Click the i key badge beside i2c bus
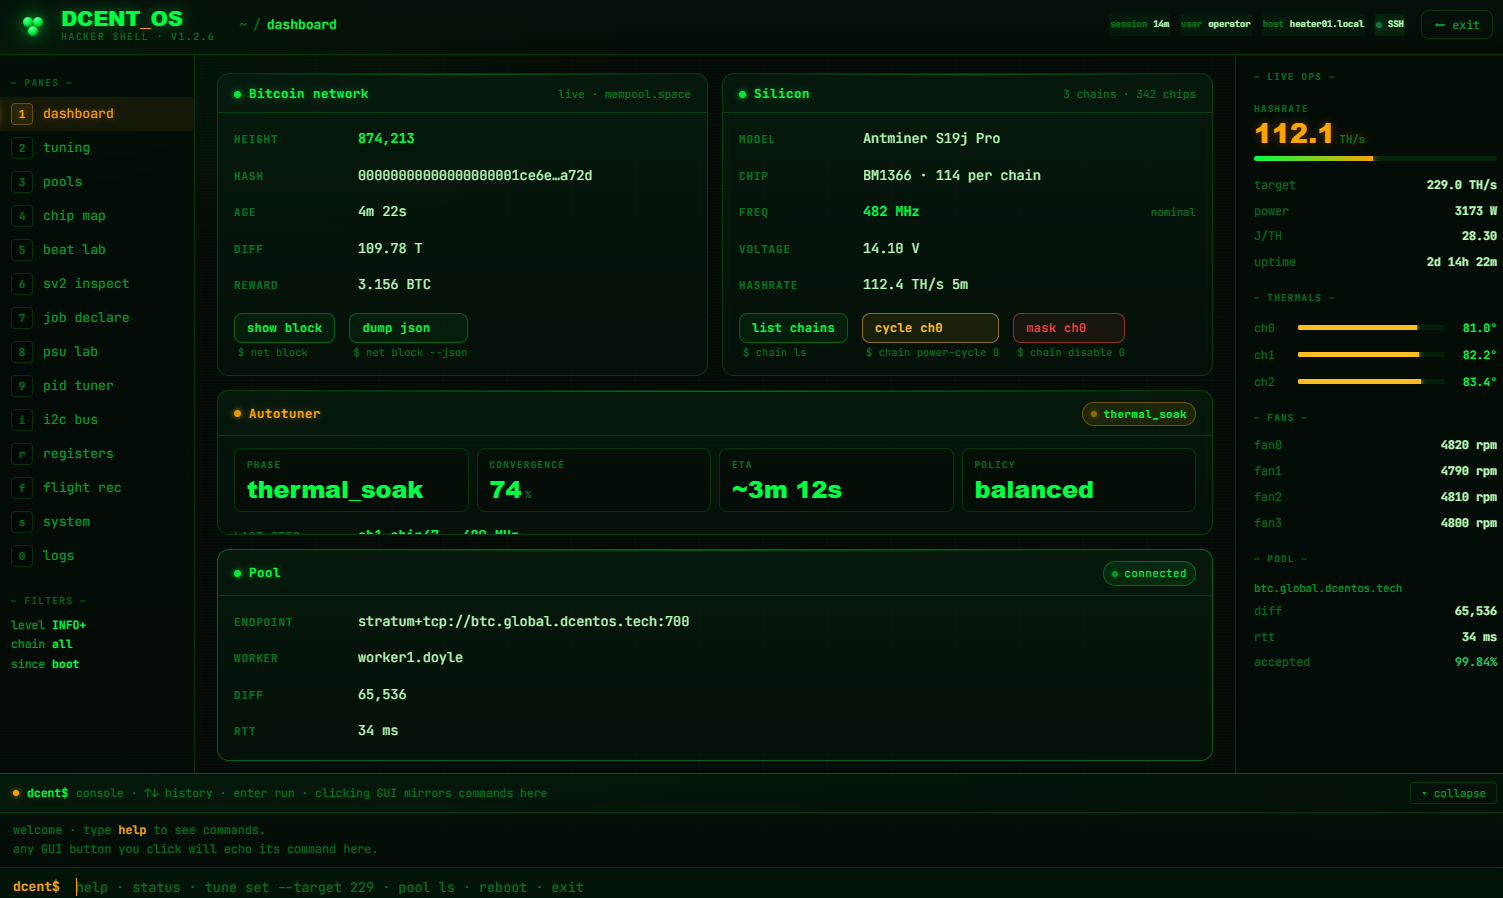The height and width of the screenshot is (898, 1503). 22,420
